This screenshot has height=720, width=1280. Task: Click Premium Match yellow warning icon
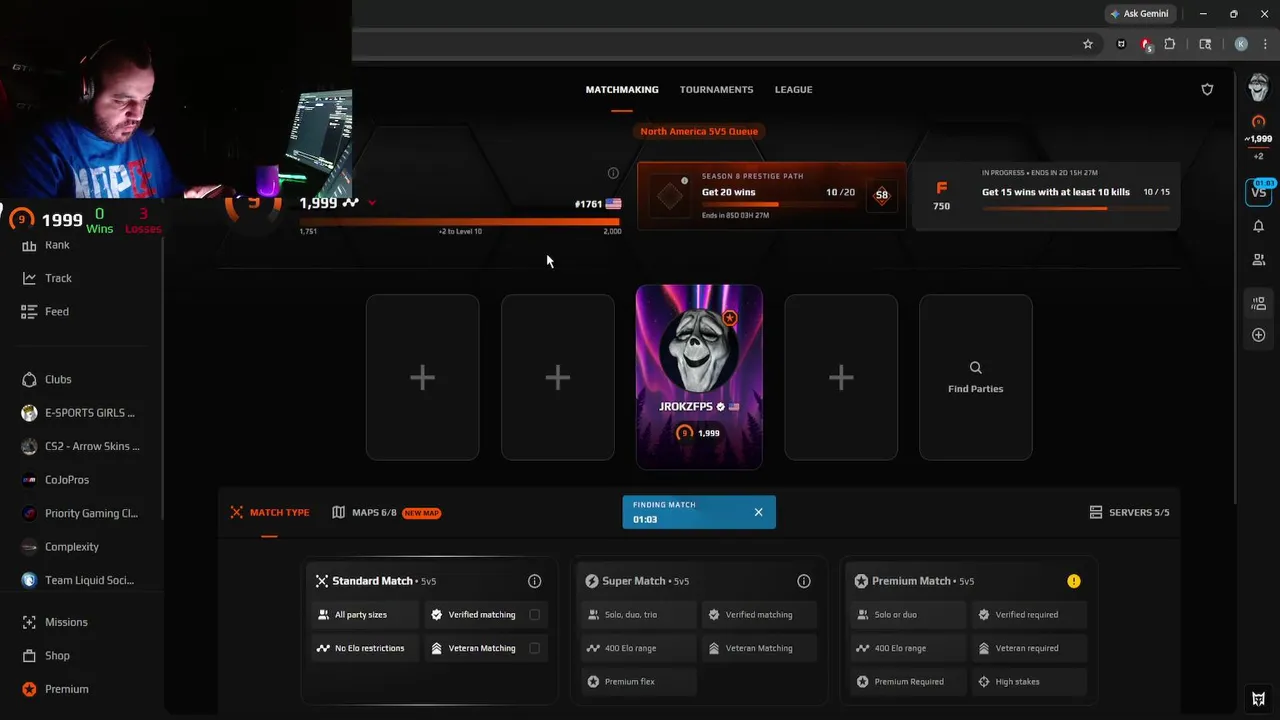click(x=1073, y=581)
